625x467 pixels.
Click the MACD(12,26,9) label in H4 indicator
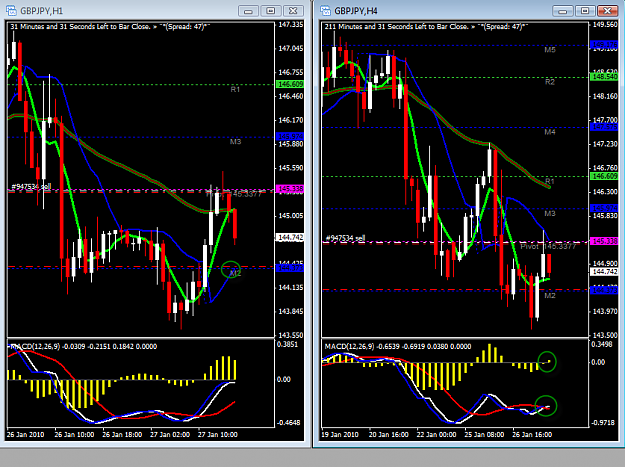pos(349,347)
